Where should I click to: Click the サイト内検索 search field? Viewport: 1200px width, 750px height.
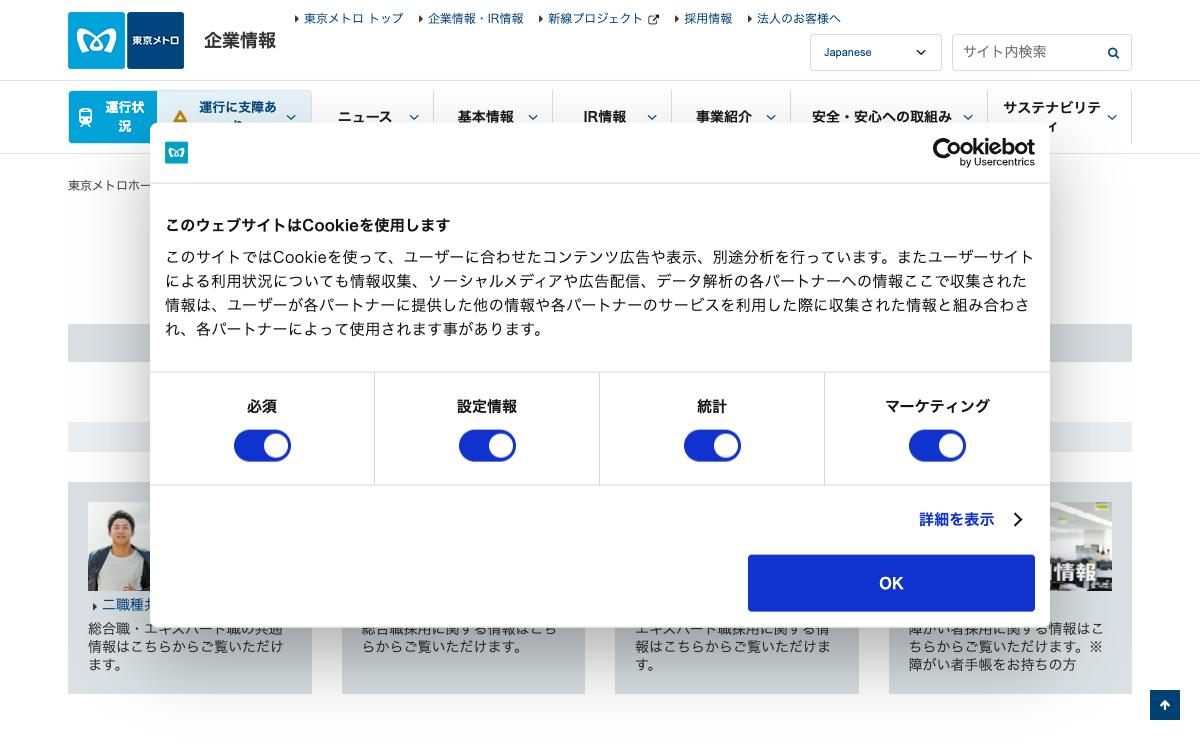(1028, 53)
